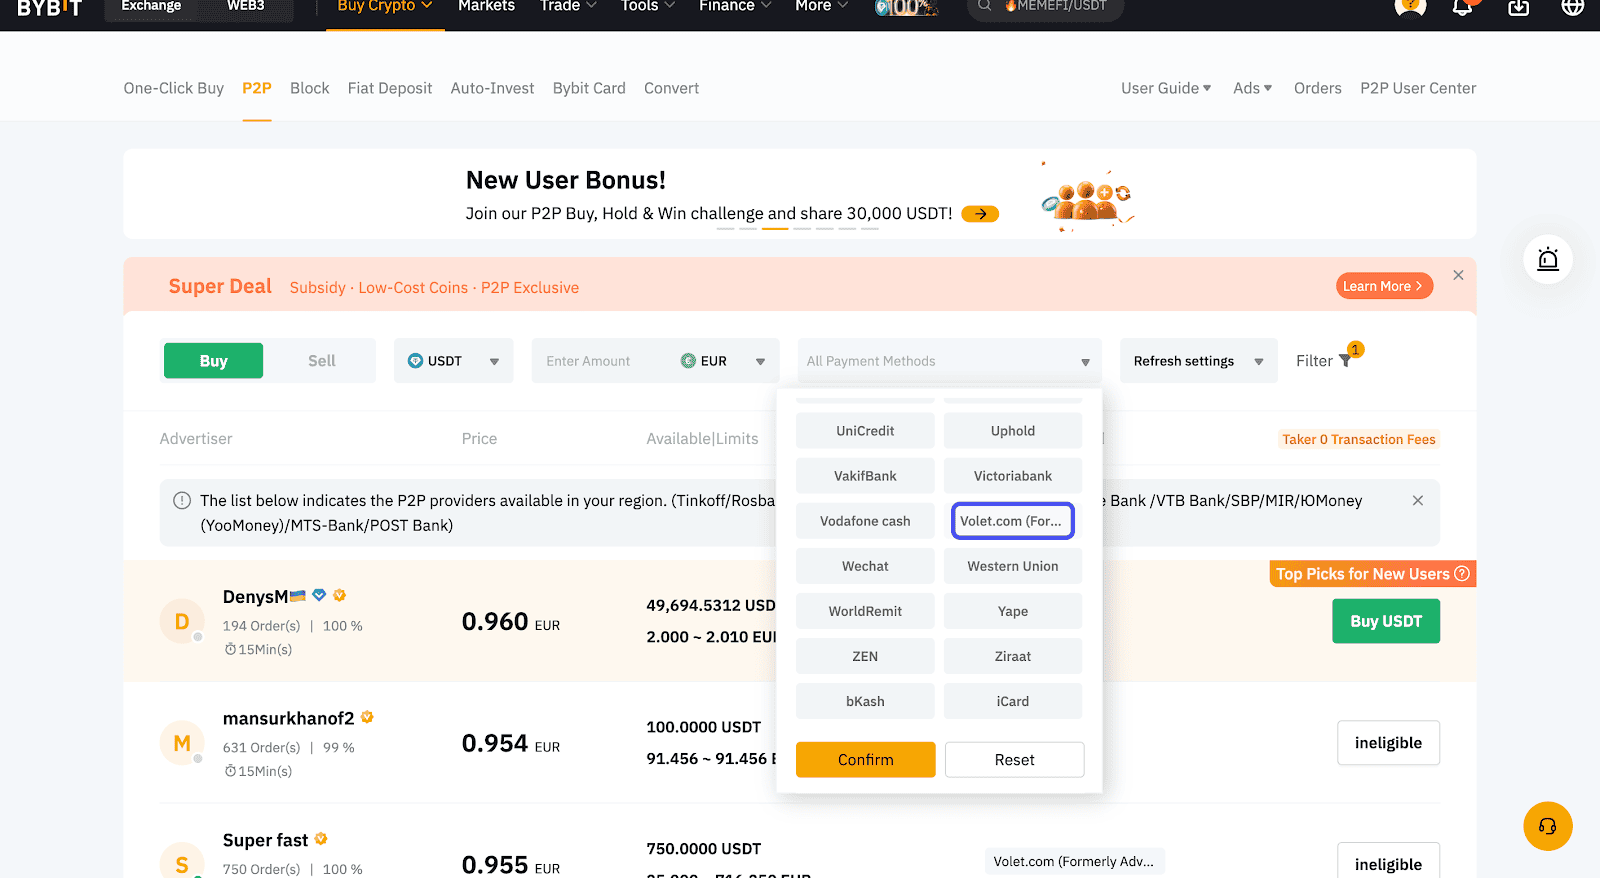This screenshot has height=878, width=1600.
Task: Open the EUR currency dropdown
Action: 723,361
